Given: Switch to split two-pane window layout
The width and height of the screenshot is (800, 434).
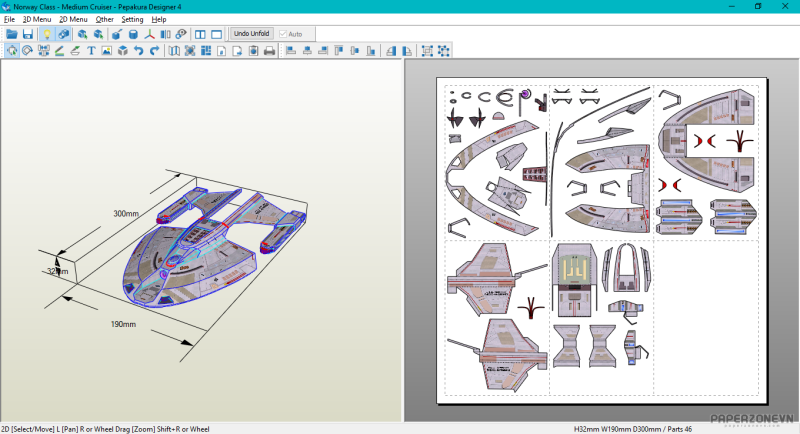Looking at the screenshot, I should coord(199,34).
